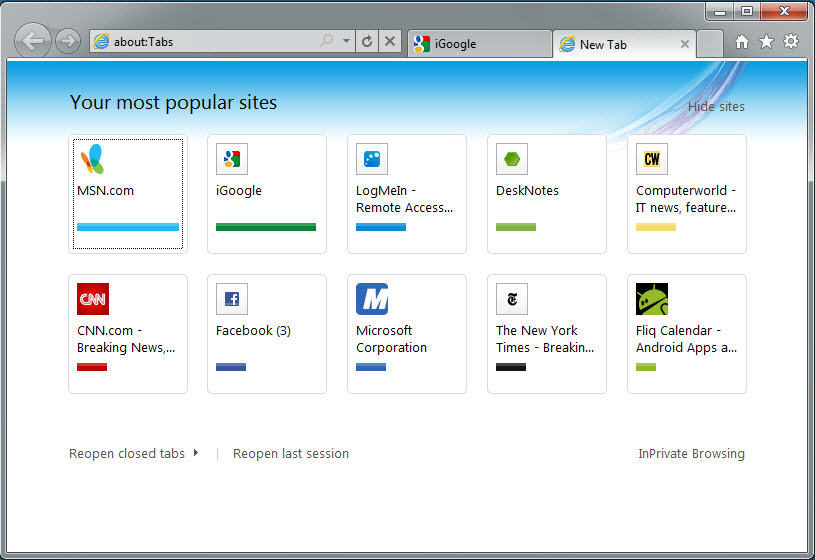Click the iGoogle tile title text
The image size is (815, 560).
click(239, 191)
